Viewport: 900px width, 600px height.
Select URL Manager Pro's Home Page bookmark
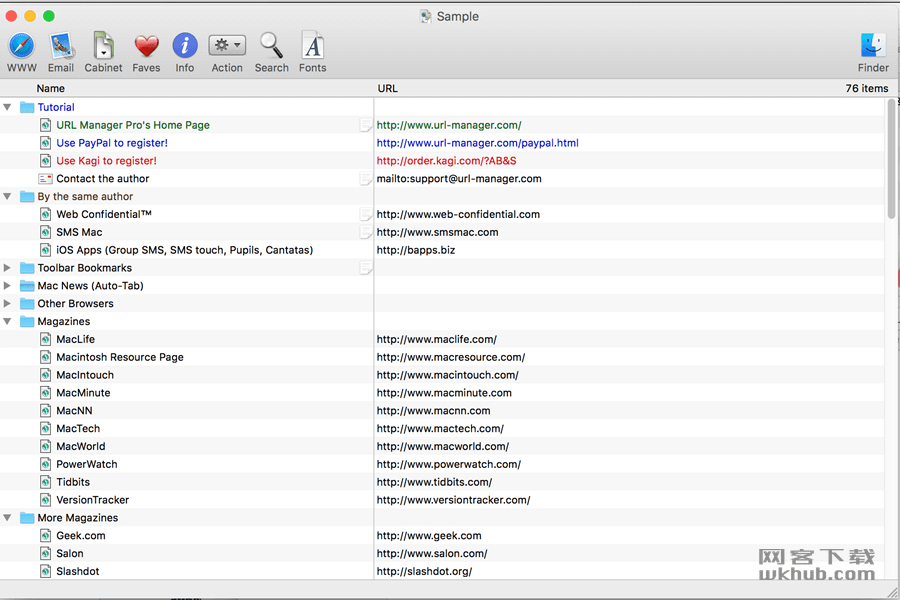click(x=133, y=125)
